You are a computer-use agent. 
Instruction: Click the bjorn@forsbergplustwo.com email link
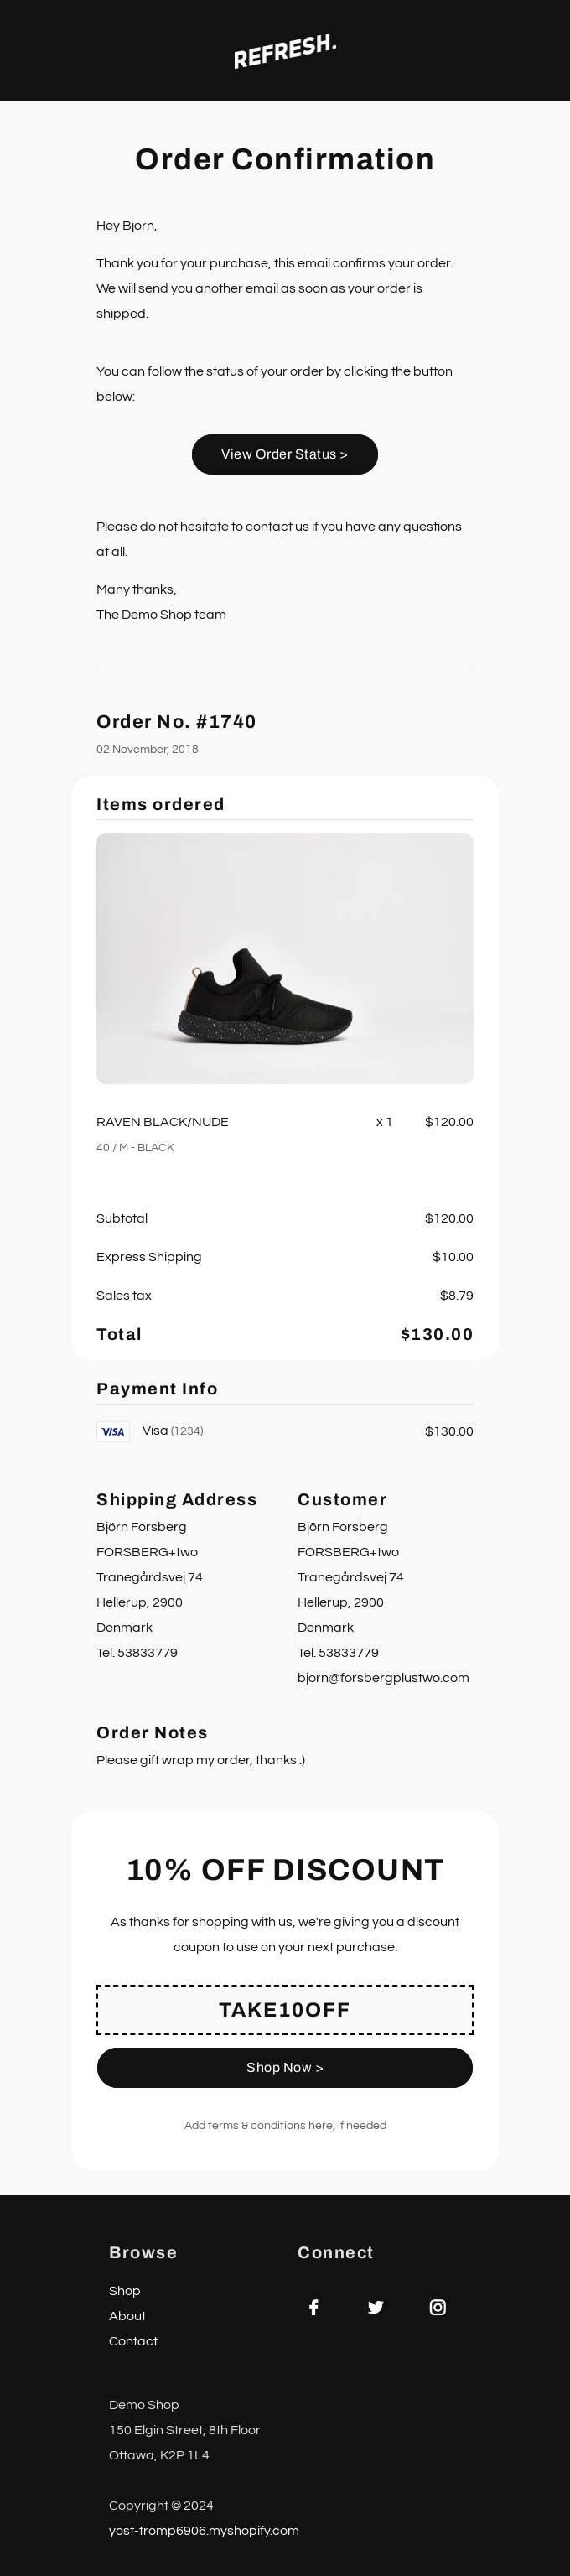383,1677
